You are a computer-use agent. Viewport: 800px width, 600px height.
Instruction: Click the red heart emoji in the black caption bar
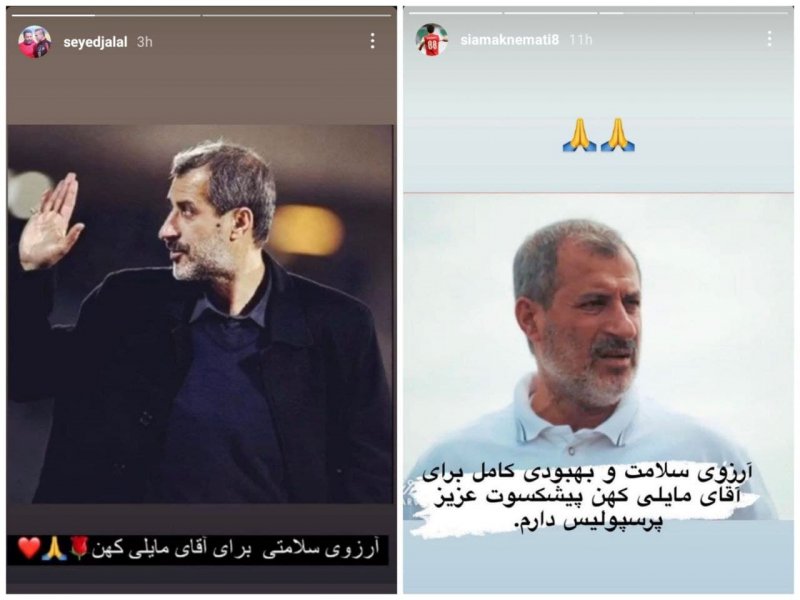coord(29,548)
